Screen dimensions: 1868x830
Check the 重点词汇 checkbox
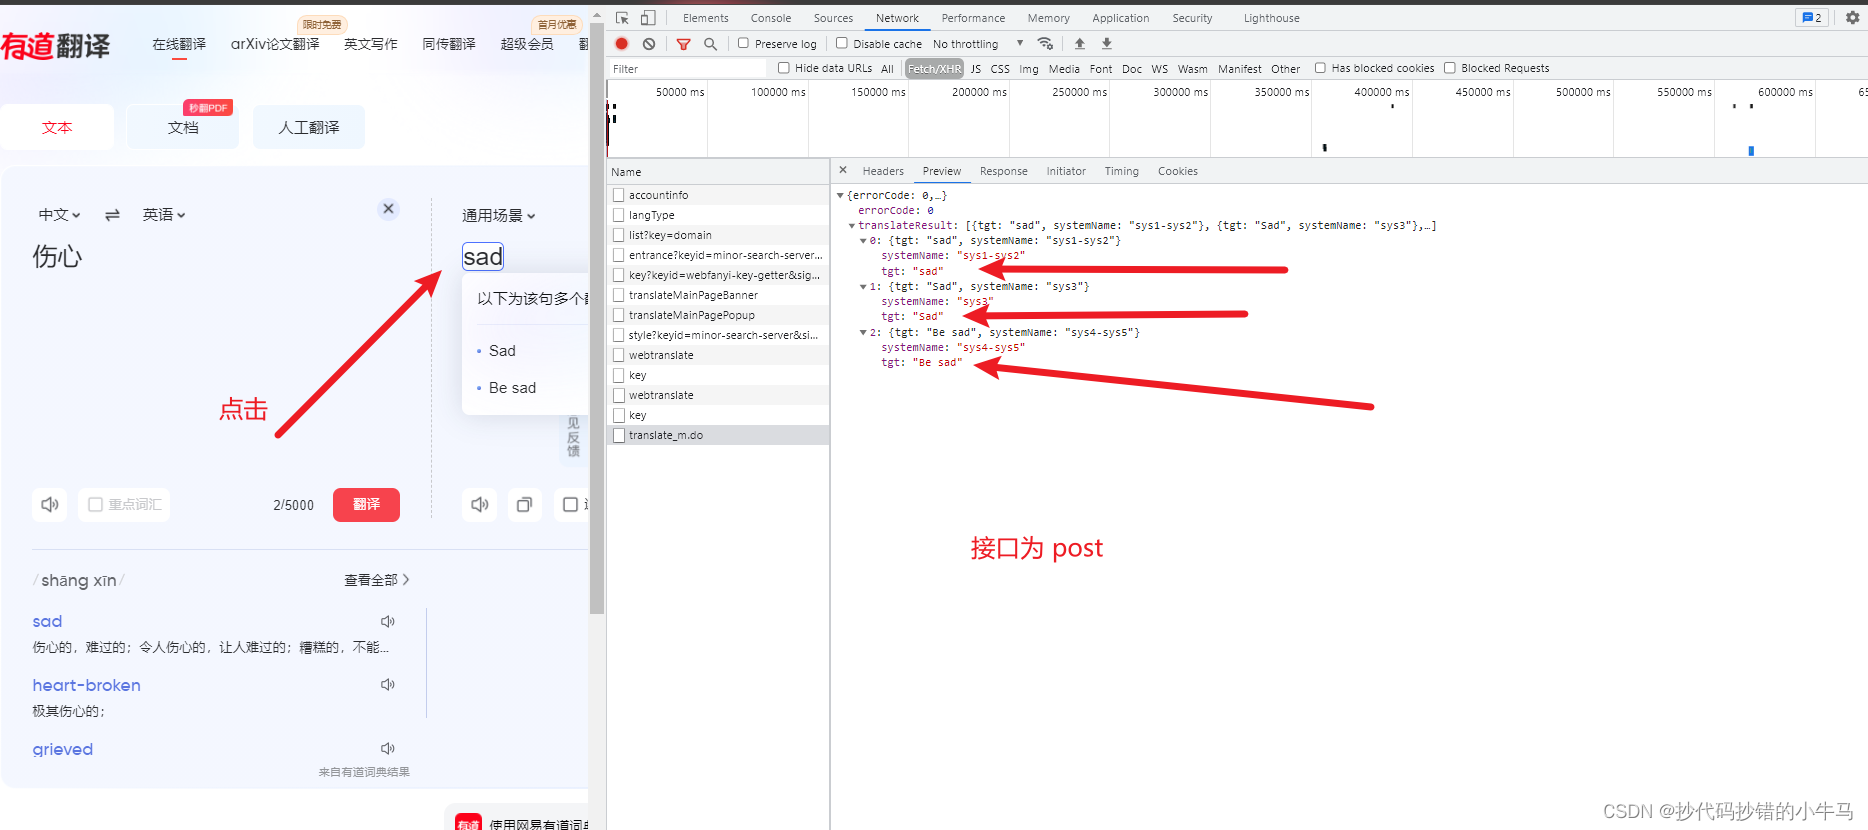(96, 504)
